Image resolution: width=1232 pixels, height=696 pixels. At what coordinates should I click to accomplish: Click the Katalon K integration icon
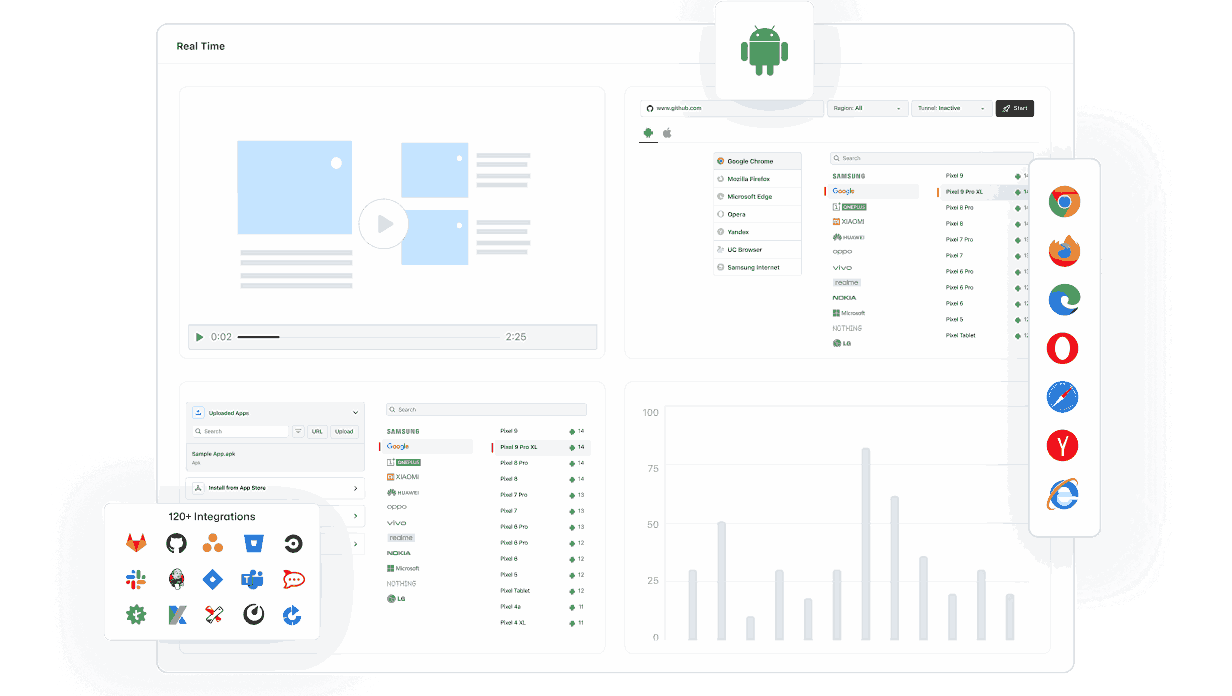pos(176,615)
